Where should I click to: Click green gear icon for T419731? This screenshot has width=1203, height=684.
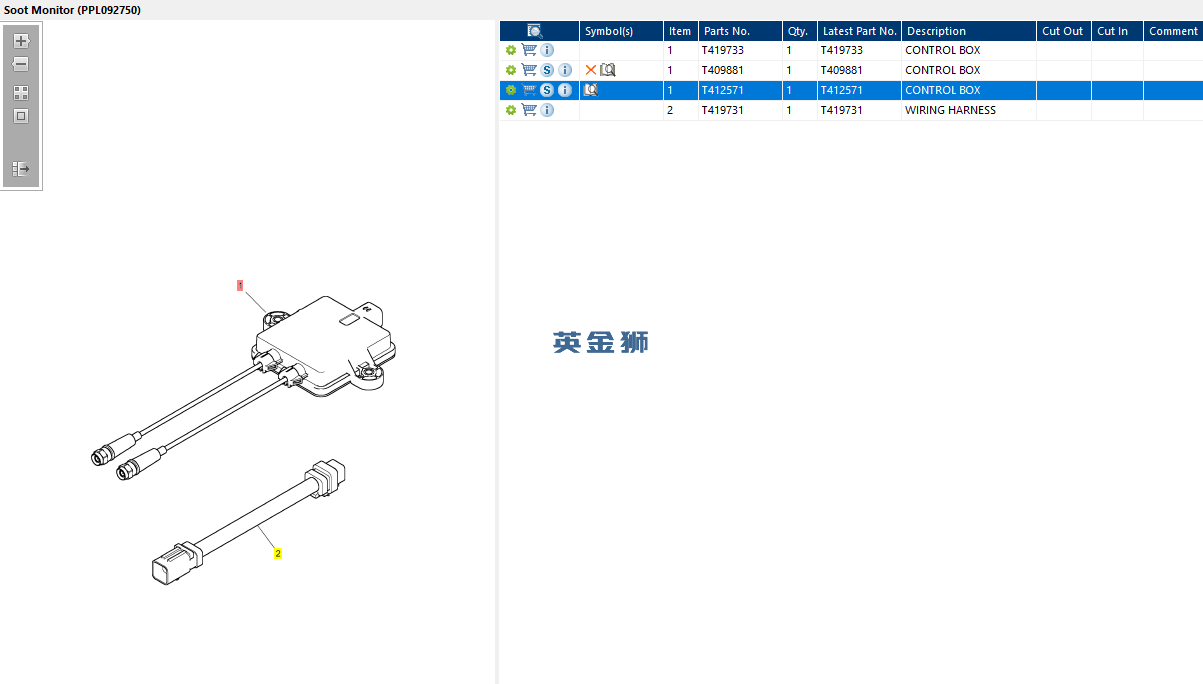511,110
